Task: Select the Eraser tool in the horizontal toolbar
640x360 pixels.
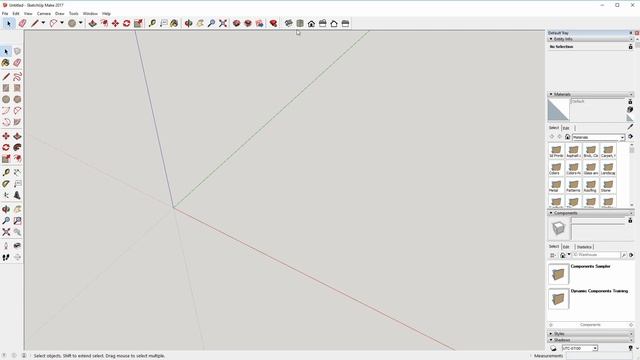Action: pos(22,23)
